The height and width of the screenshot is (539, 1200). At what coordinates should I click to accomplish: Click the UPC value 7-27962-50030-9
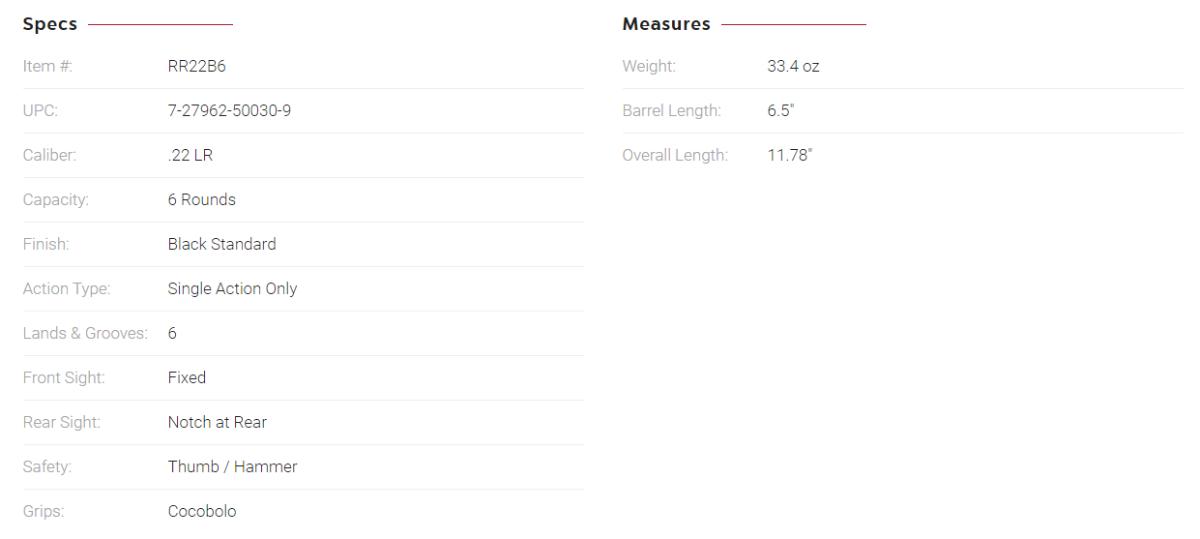coord(228,111)
